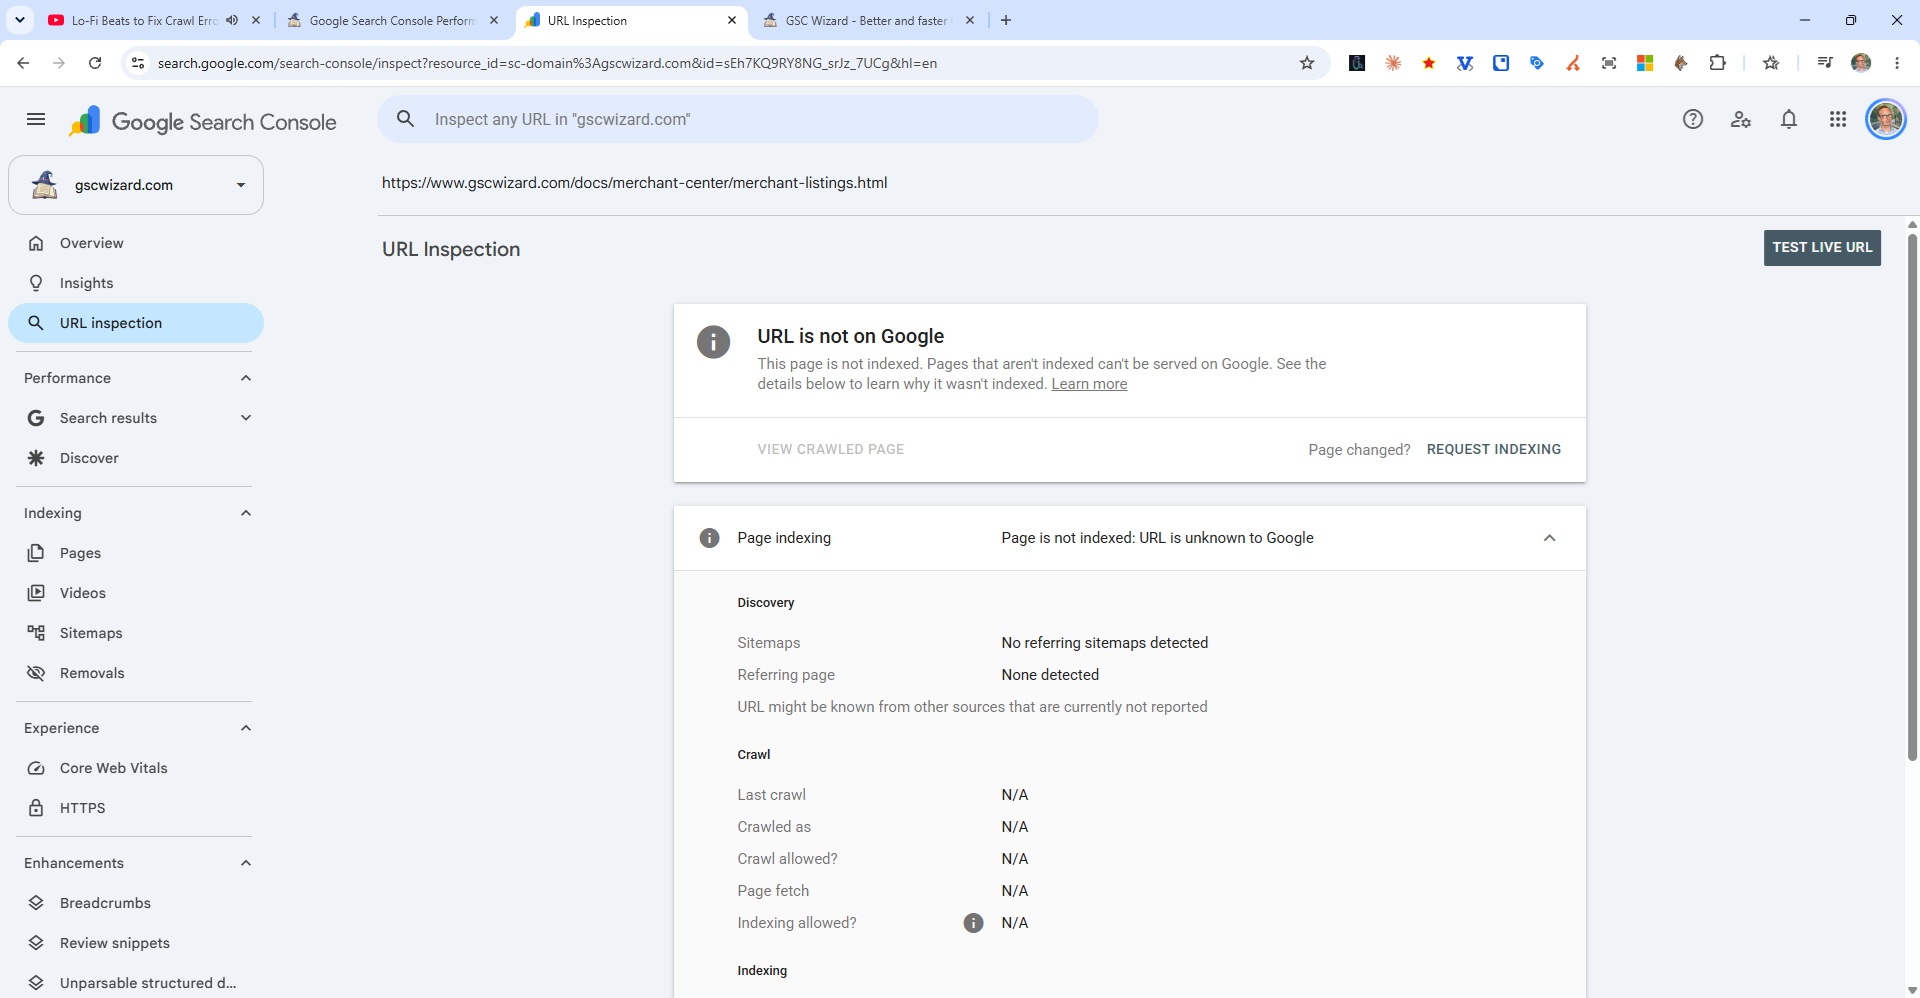The width and height of the screenshot is (1920, 998).
Task: Click the Google Search Console logo
Action: click(203, 121)
